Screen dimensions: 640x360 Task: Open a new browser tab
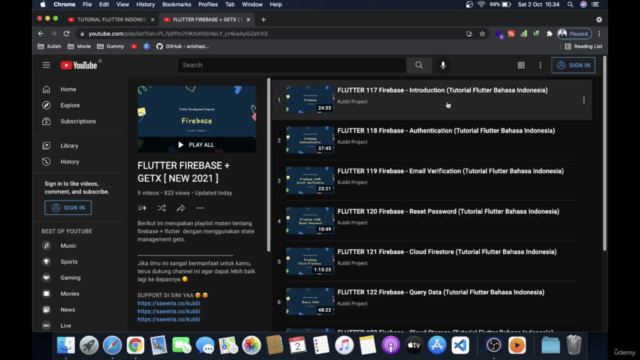point(263,20)
